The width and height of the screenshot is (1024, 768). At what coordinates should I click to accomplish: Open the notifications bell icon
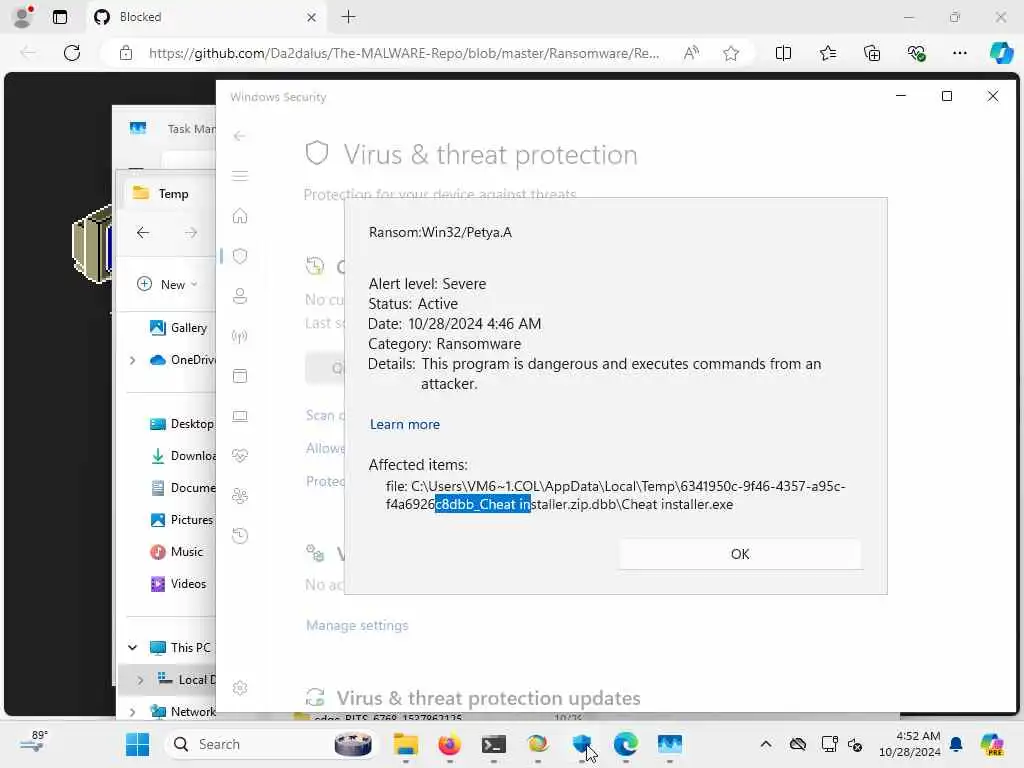[x=956, y=744]
